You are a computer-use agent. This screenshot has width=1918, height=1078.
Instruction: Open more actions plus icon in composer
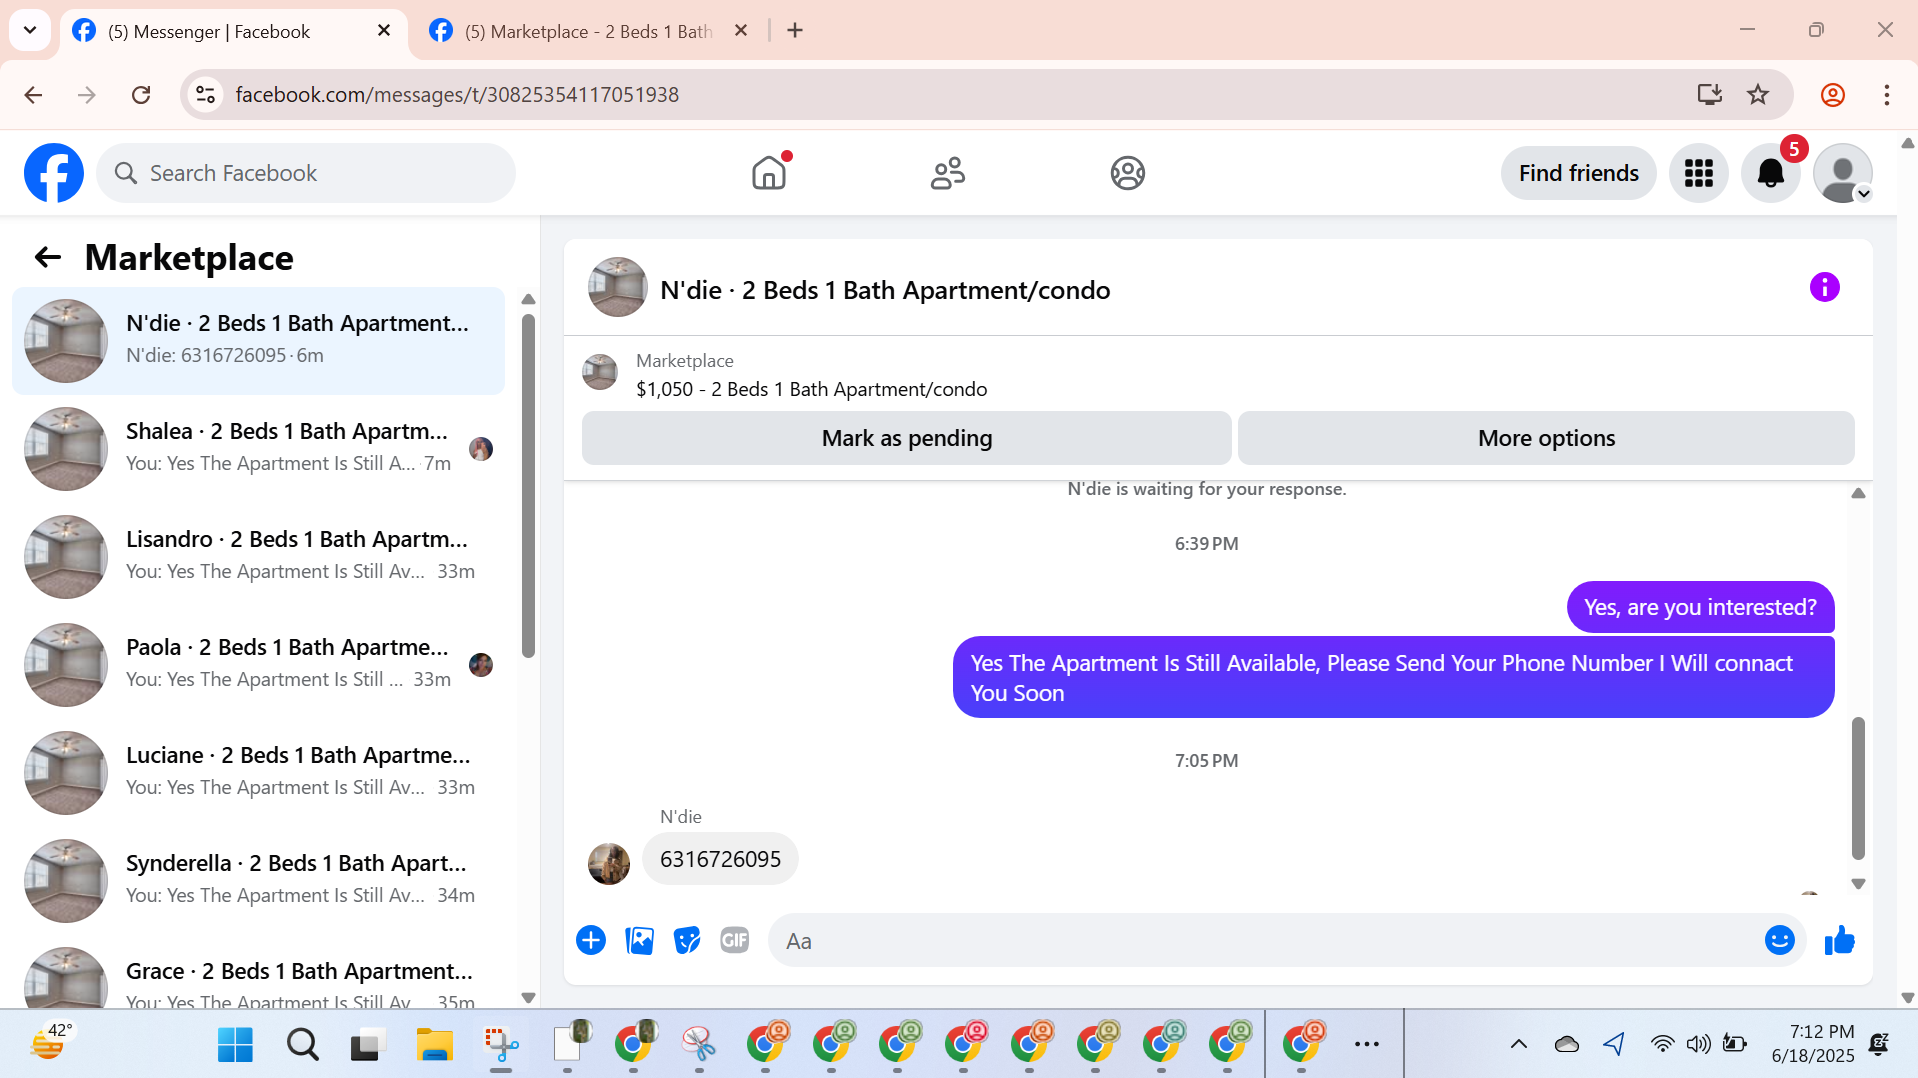[591, 941]
